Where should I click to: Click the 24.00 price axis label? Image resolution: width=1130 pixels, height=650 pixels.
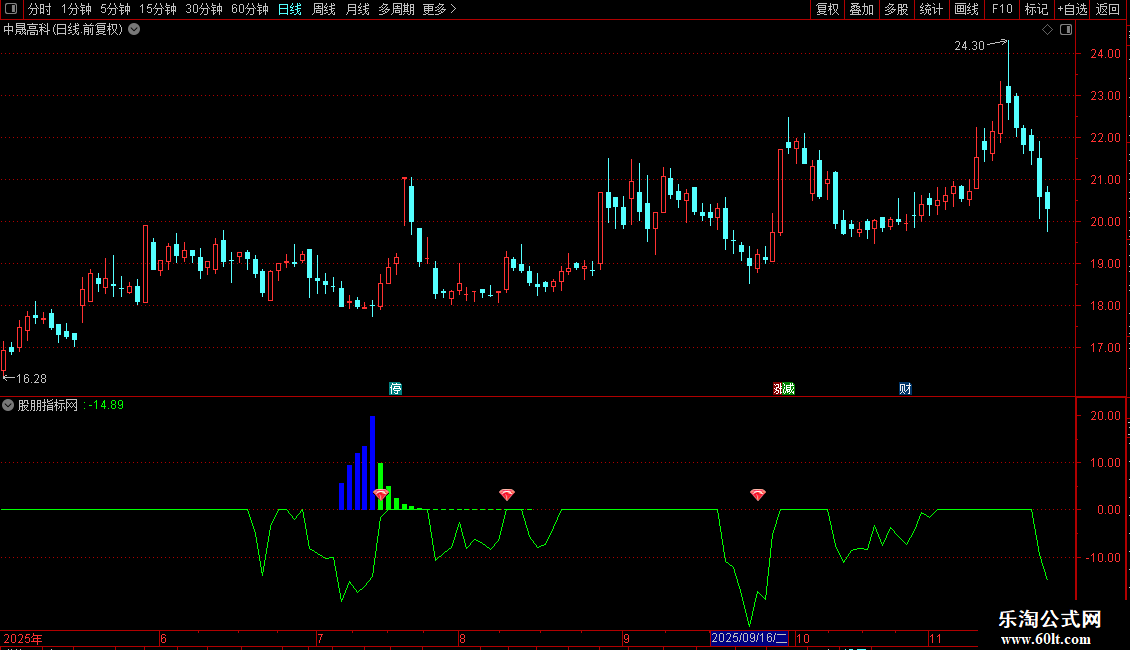click(x=1105, y=53)
